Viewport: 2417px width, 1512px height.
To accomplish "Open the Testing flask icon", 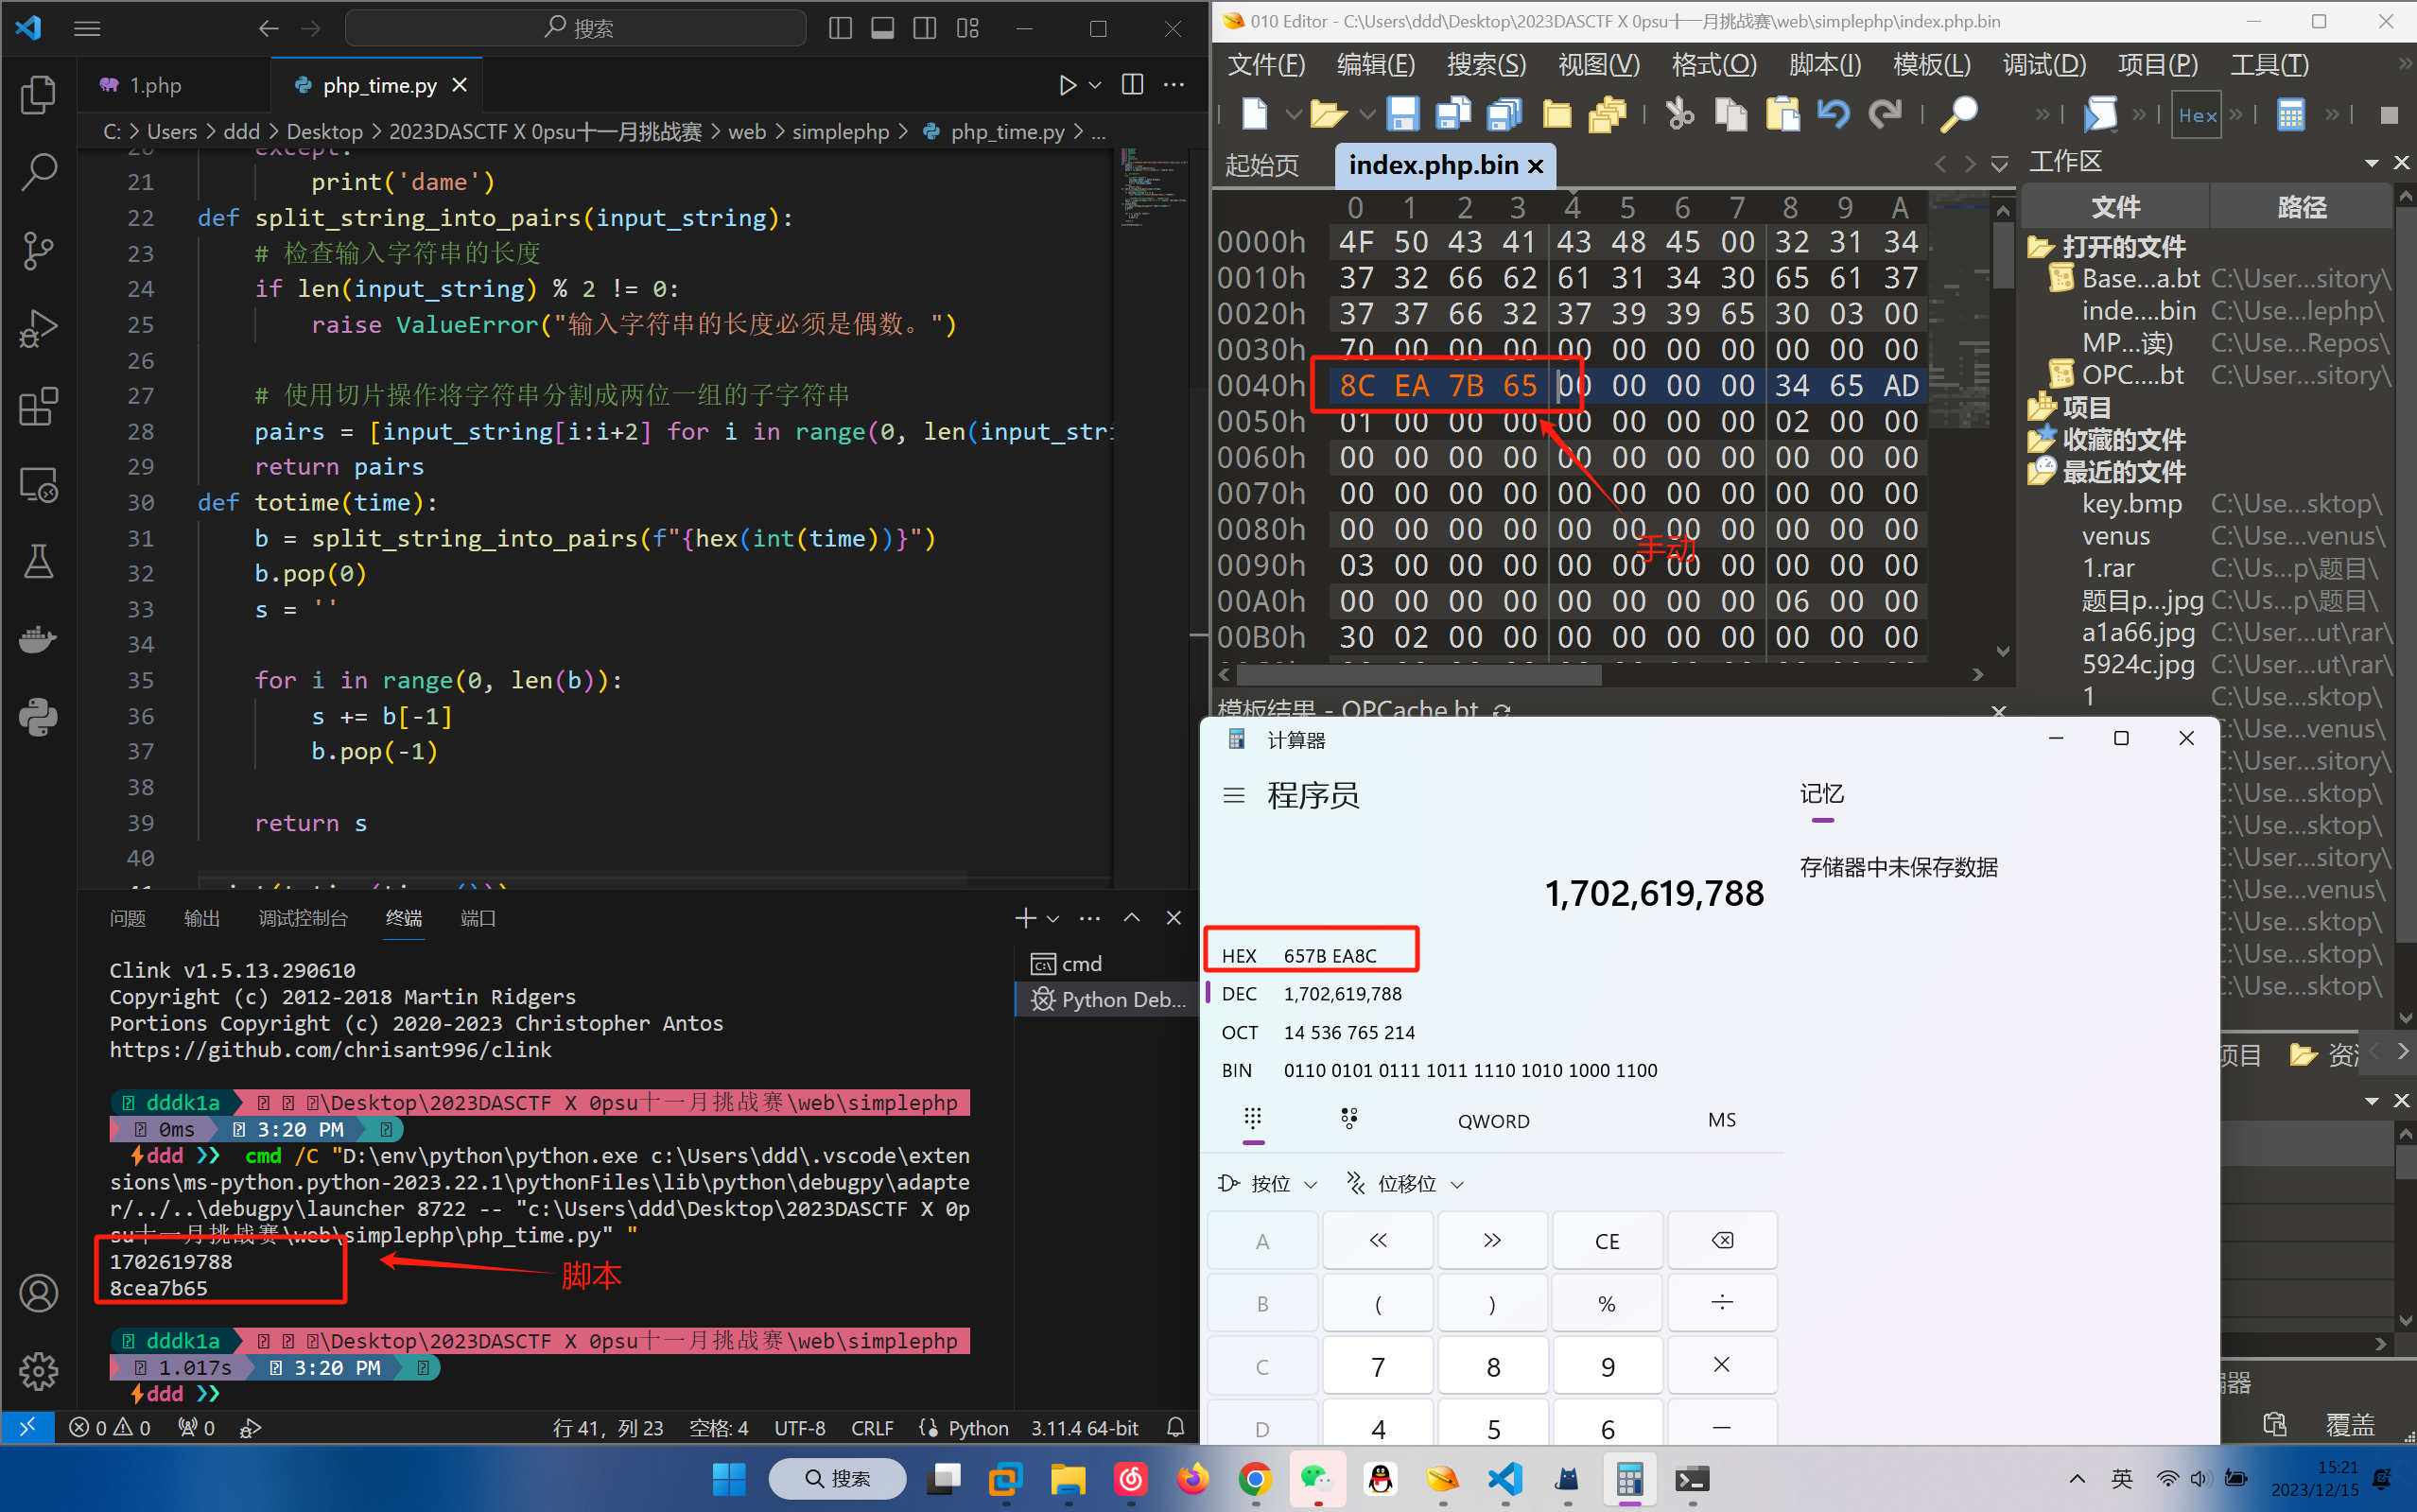I will [x=38, y=562].
